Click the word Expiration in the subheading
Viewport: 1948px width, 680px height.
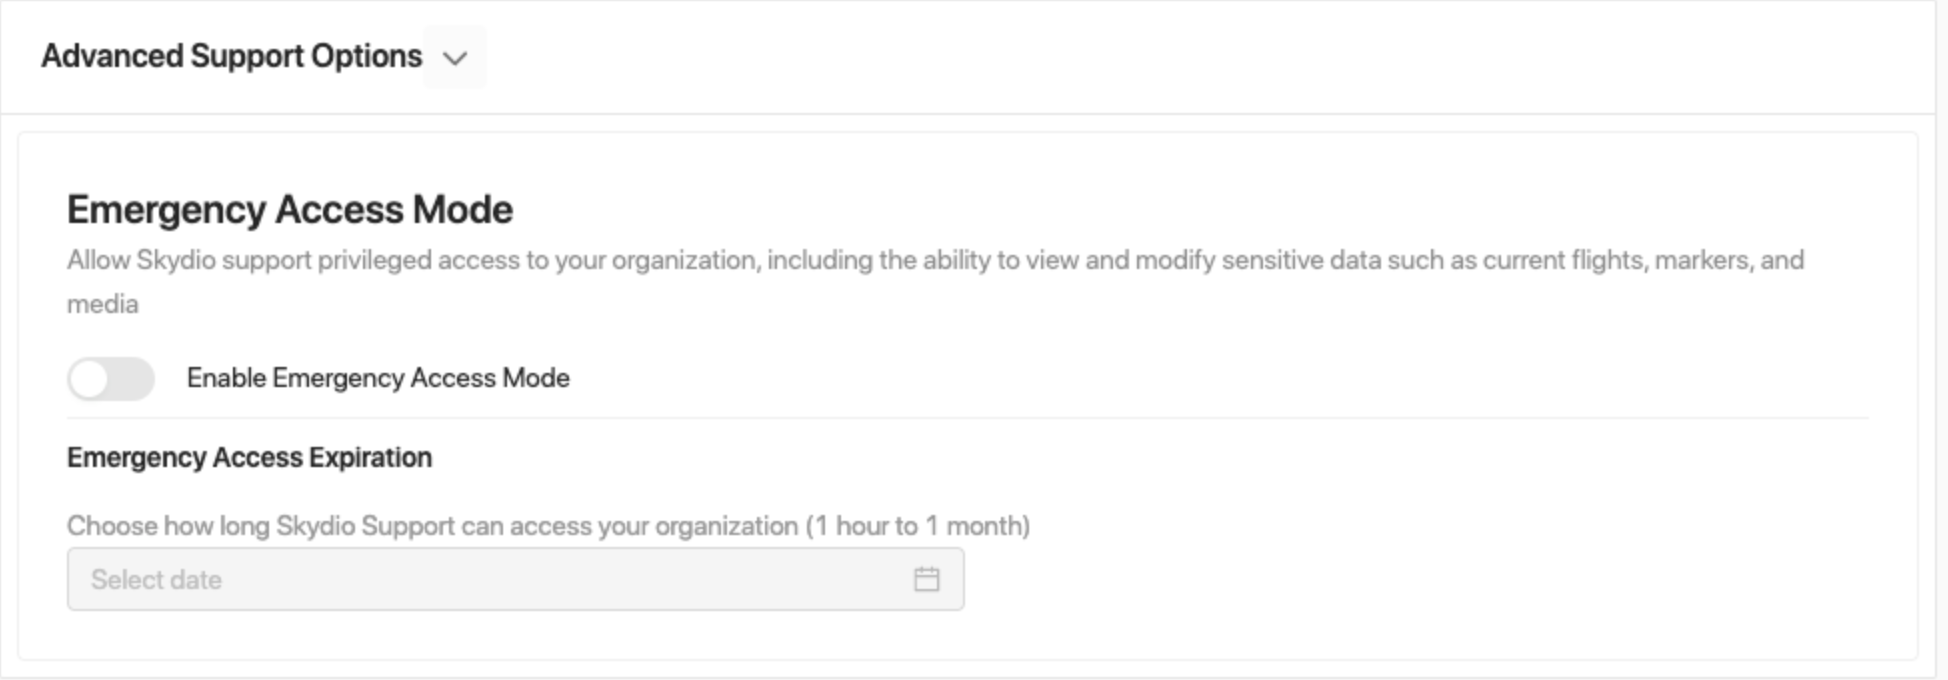point(370,457)
